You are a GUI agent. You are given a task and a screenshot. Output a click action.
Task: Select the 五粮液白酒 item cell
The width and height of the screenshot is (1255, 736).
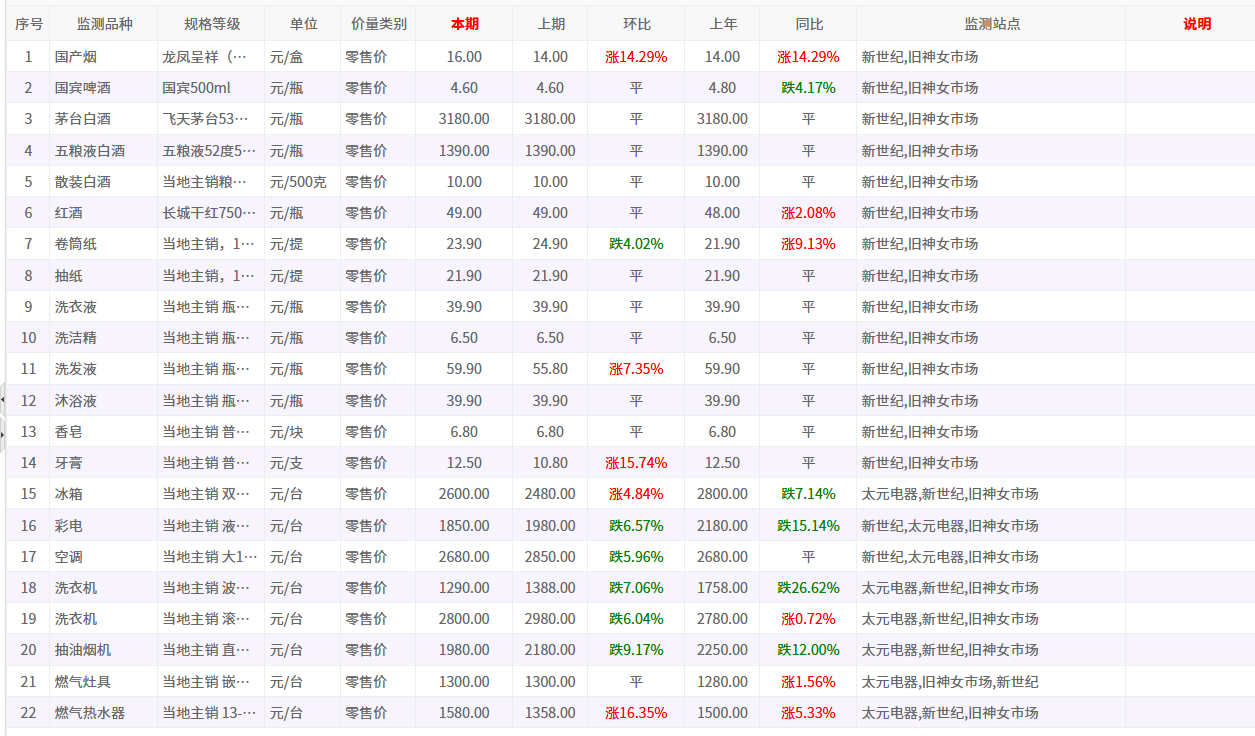click(104, 151)
